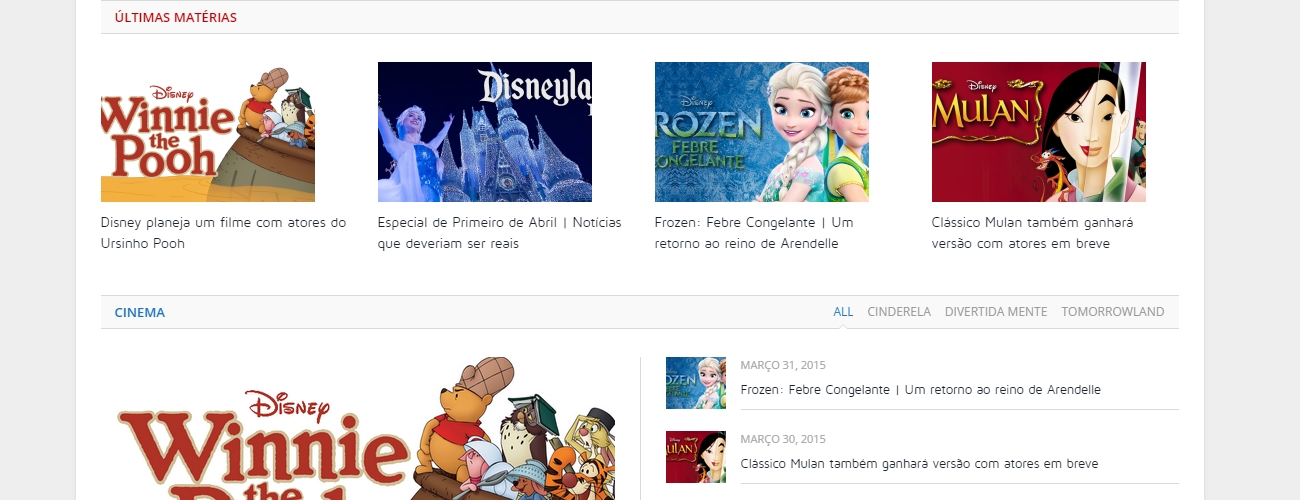This screenshot has height=500, width=1300.
Task: Read 'Disney planeja um filme' Ursinho Pooh headline
Action: pyautogui.click(x=223, y=232)
